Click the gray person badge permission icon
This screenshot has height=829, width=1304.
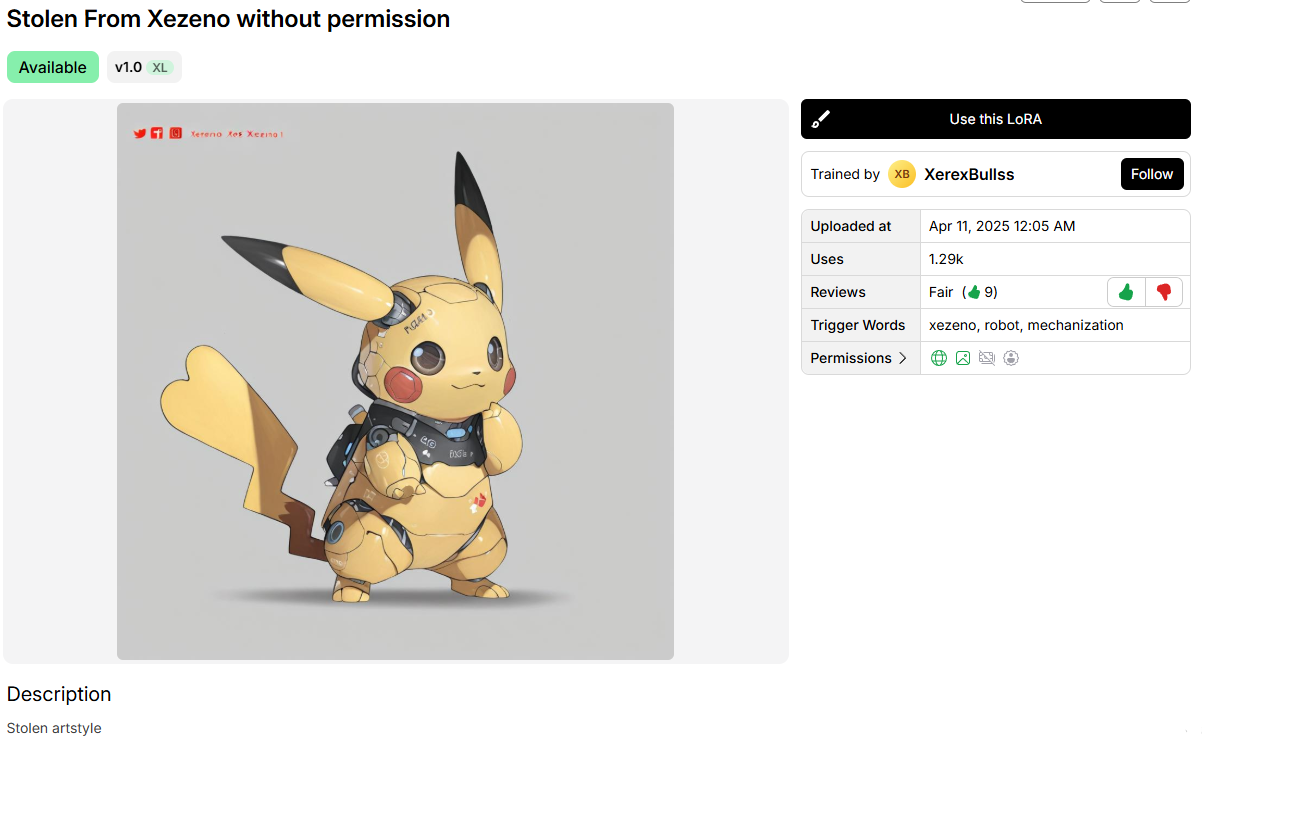tap(1011, 358)
